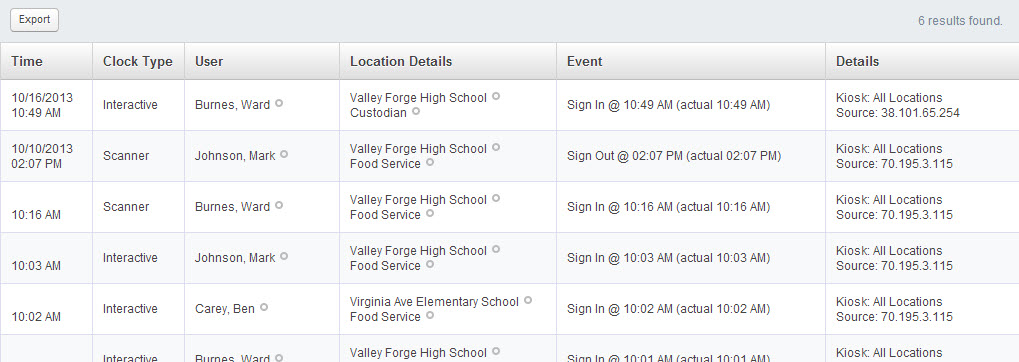Click circle icon beside Burnes, Ward in 10:16 AM row
Image resolution: width=1019 pixels, height=362 pixels.
279,205
